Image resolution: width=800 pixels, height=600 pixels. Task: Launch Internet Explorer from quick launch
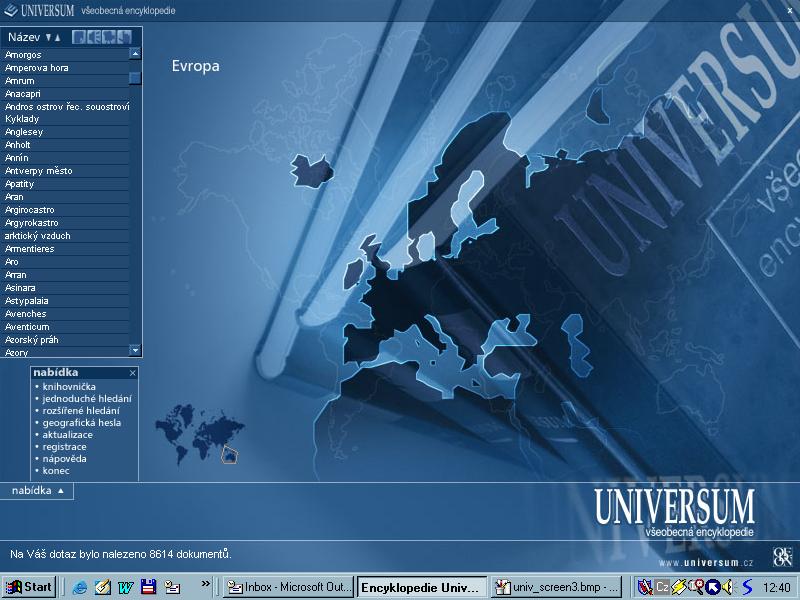click(x=80, y=587)
